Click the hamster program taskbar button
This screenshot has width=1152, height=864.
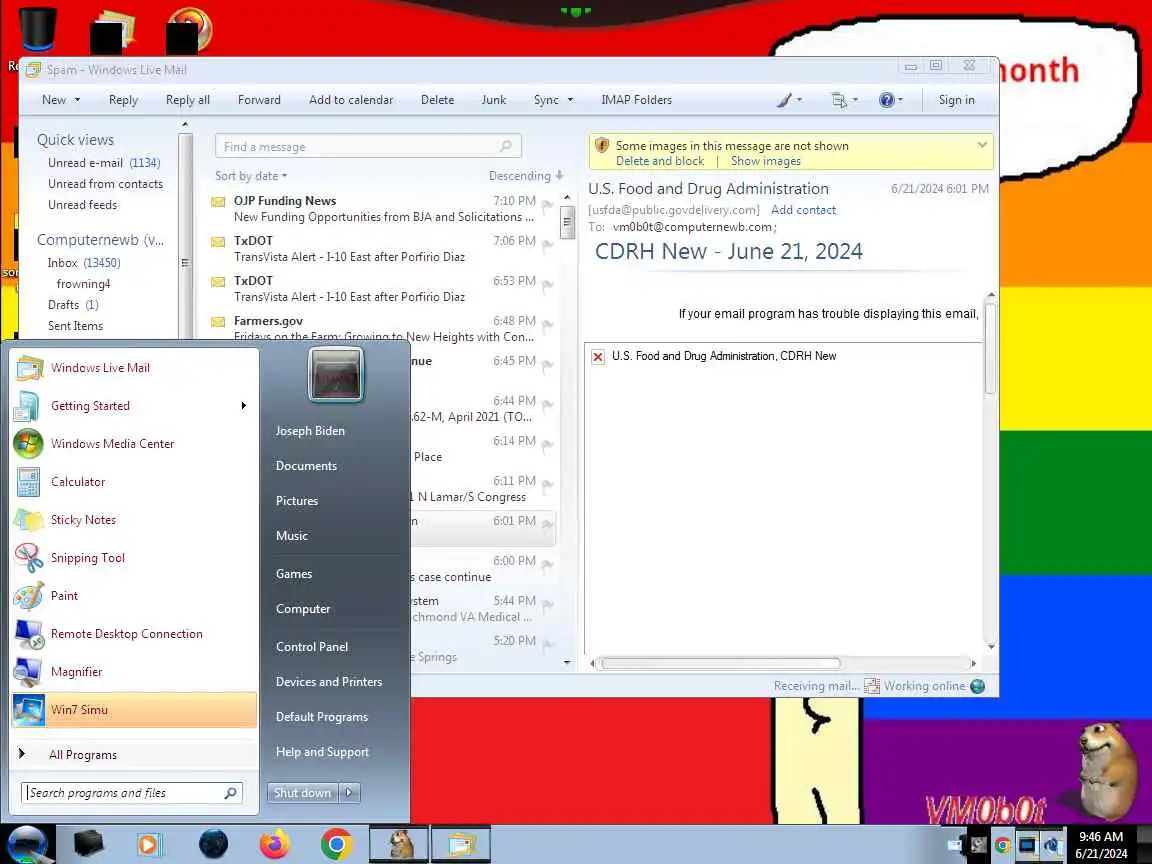pos(398,845)
